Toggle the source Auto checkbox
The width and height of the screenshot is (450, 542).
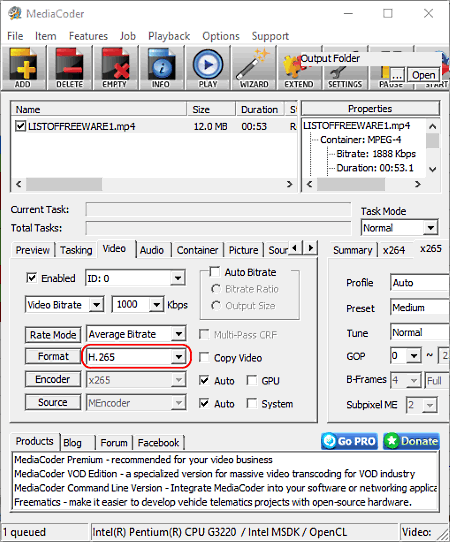(204, 403)
